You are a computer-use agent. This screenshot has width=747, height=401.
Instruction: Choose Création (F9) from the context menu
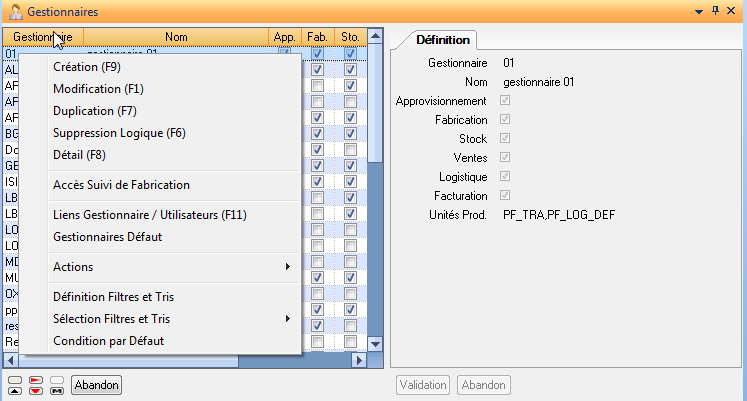(x=86, y=67)
